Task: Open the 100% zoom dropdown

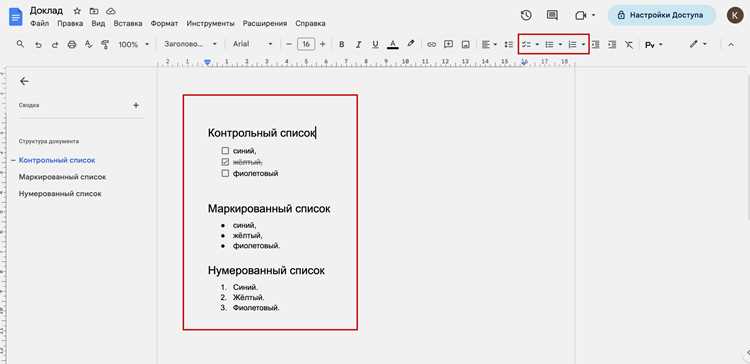Action: click(x=133, y=44)
